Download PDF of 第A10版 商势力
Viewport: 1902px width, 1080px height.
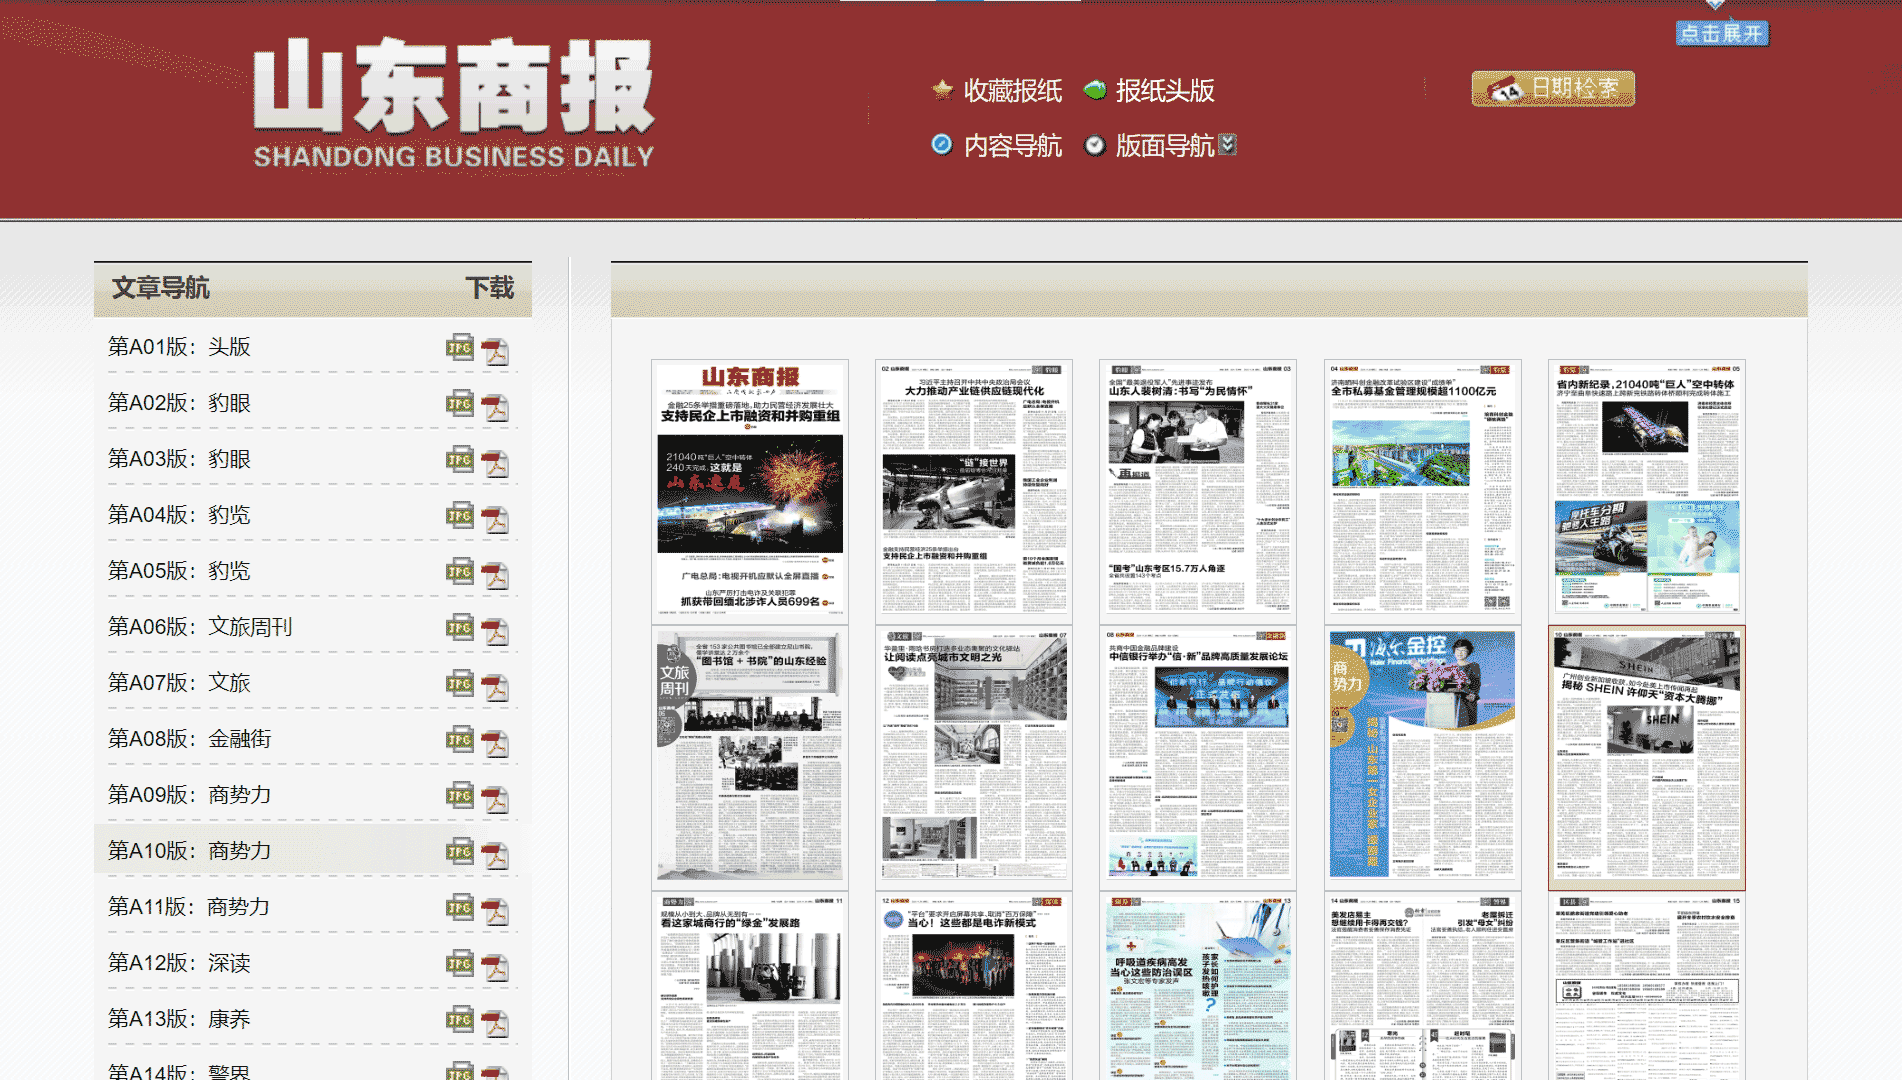point(495,855)
